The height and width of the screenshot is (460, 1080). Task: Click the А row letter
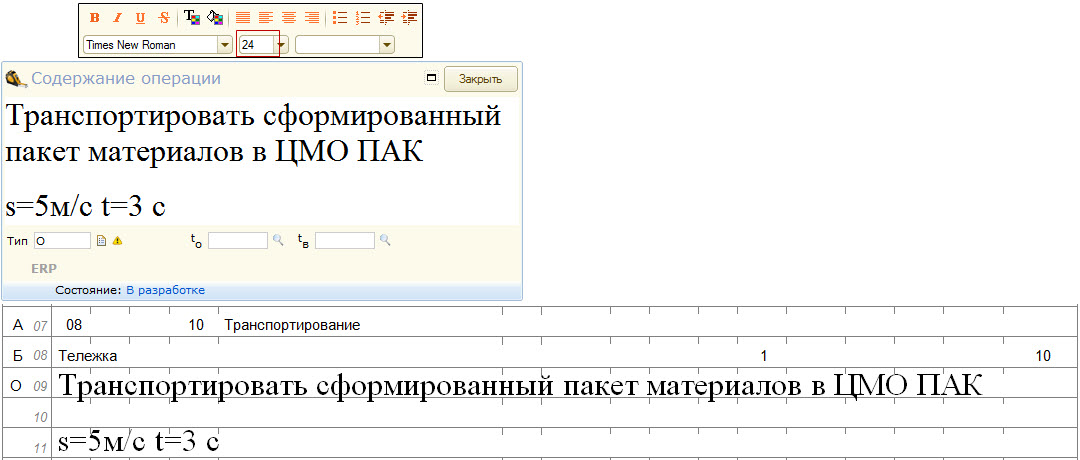tap(18, 325)
